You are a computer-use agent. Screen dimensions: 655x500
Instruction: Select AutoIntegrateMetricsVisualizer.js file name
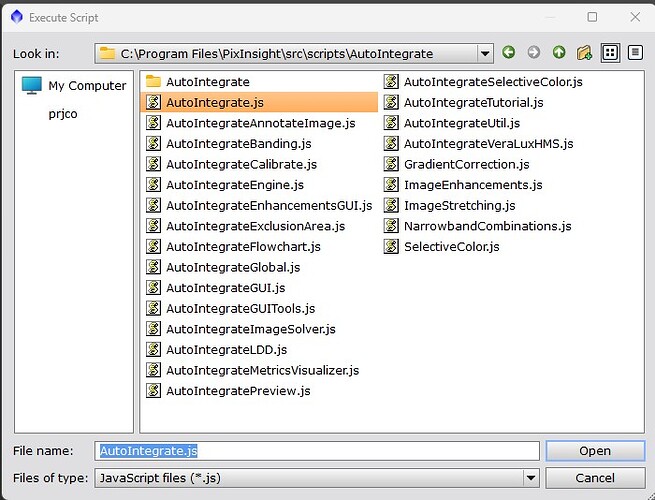pyautogui.click(x=262, y=371)
